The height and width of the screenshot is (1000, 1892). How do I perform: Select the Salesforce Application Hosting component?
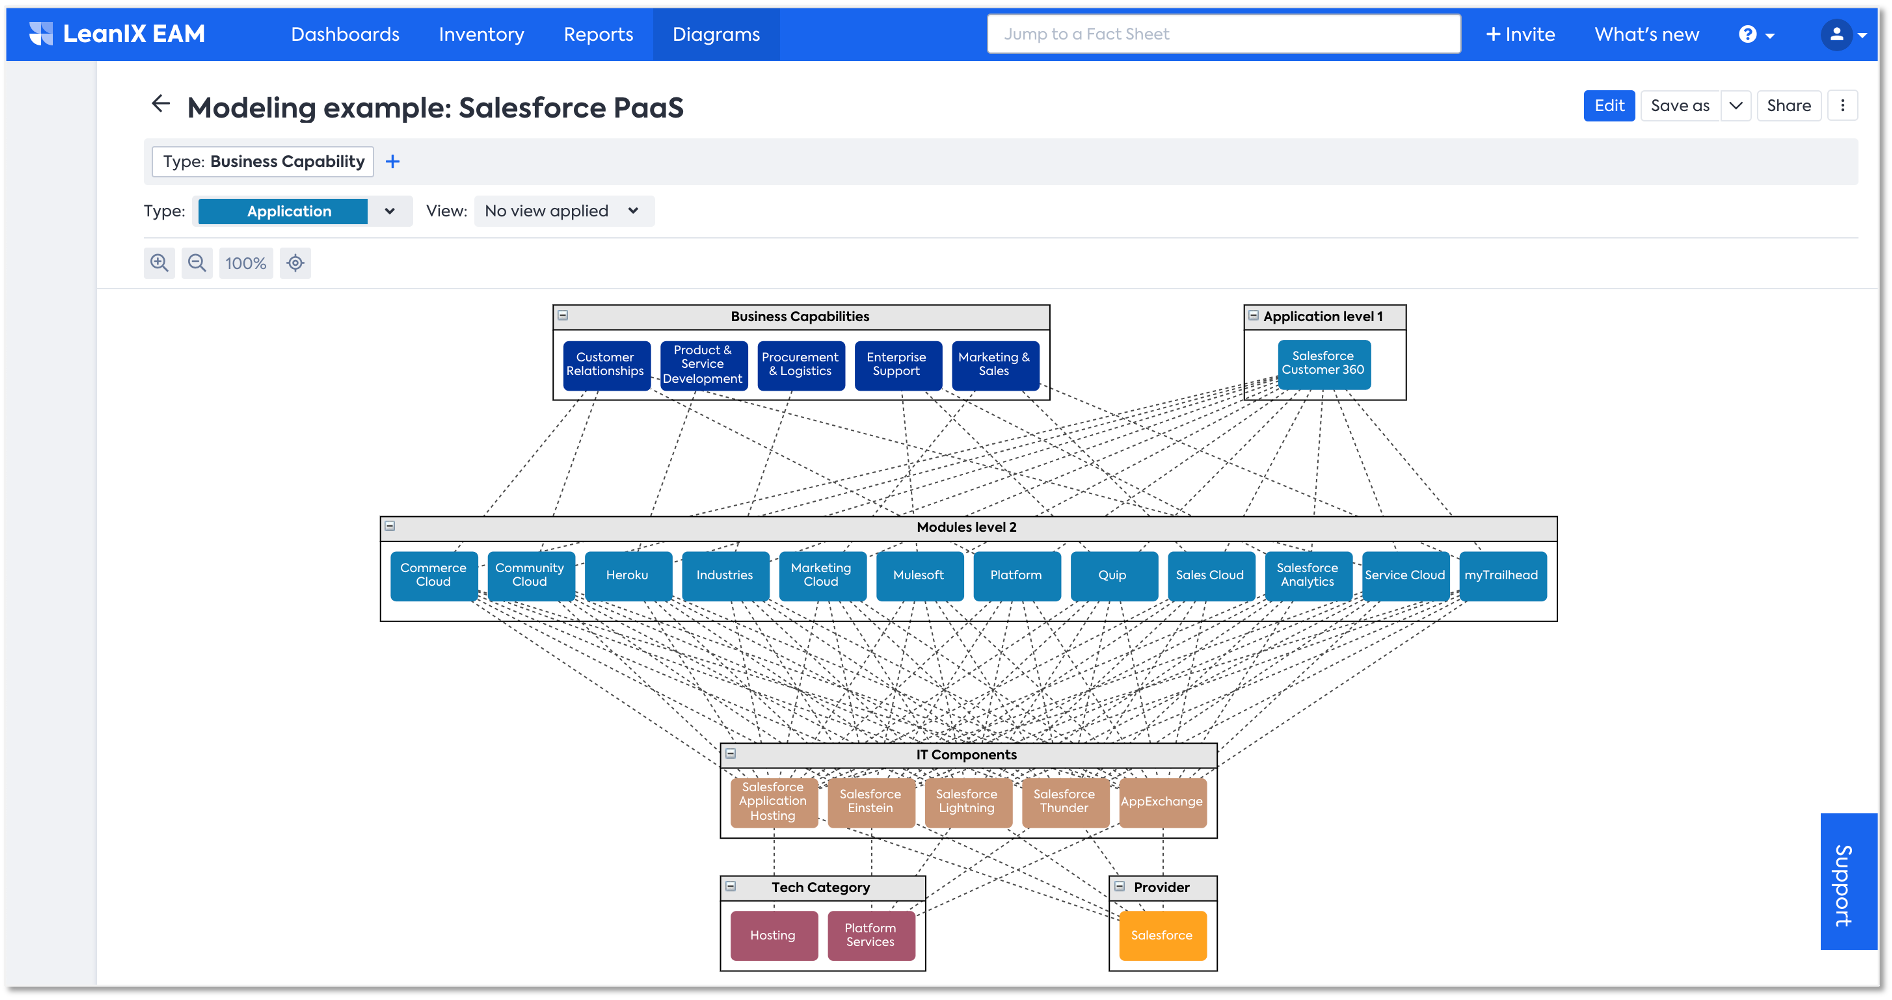click(x=774, y=803)
